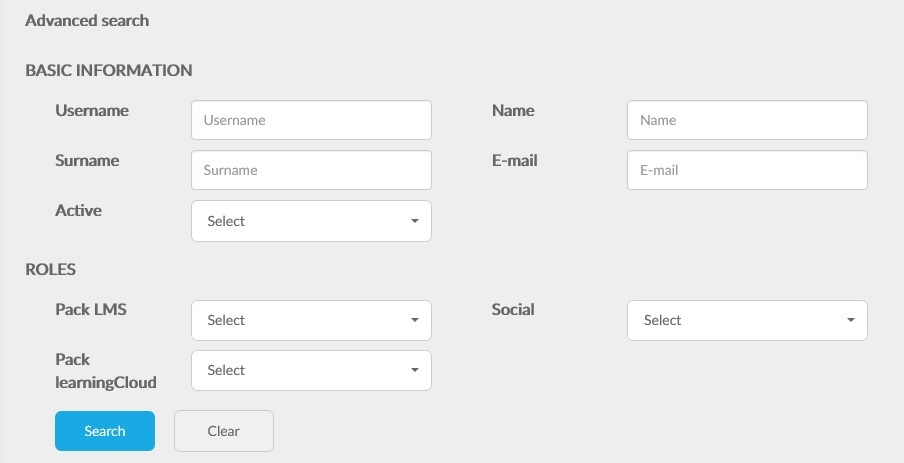Click the caret arrow of Pack learningCloud dropdown
The image size is (904, 463).
(x=415, y=370)
